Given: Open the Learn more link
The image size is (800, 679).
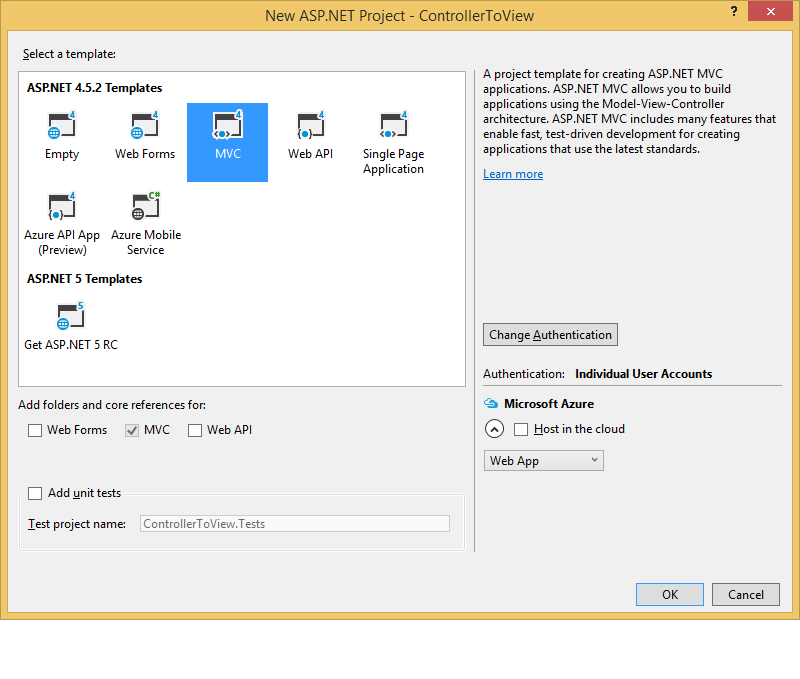Looking at the screenshot, I should (x=513, y=174).
